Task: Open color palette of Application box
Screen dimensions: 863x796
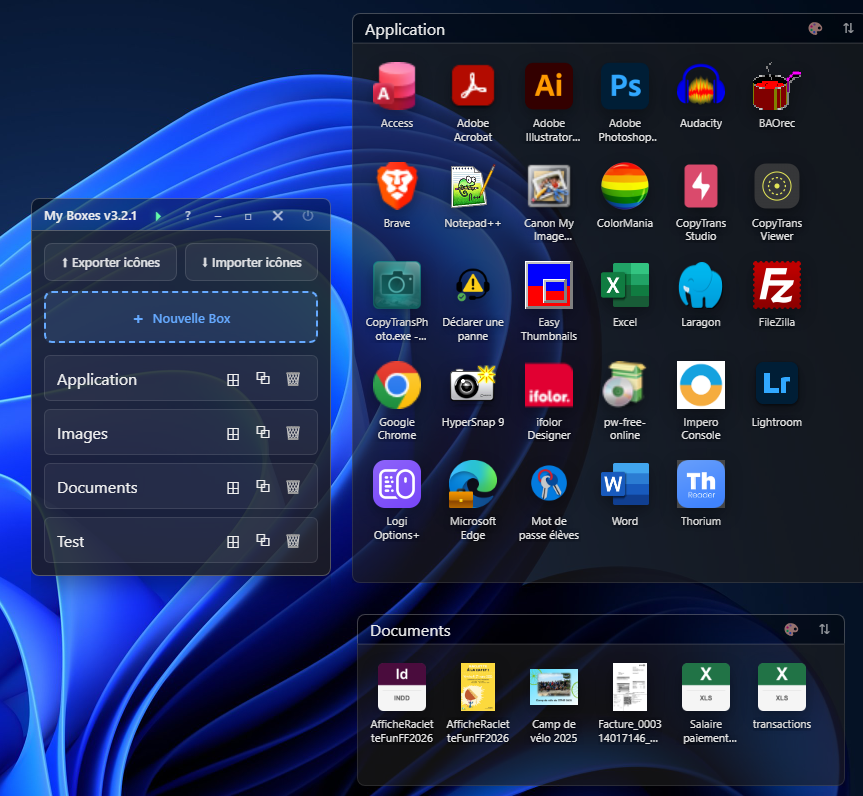Action: [x=815, y=29]
